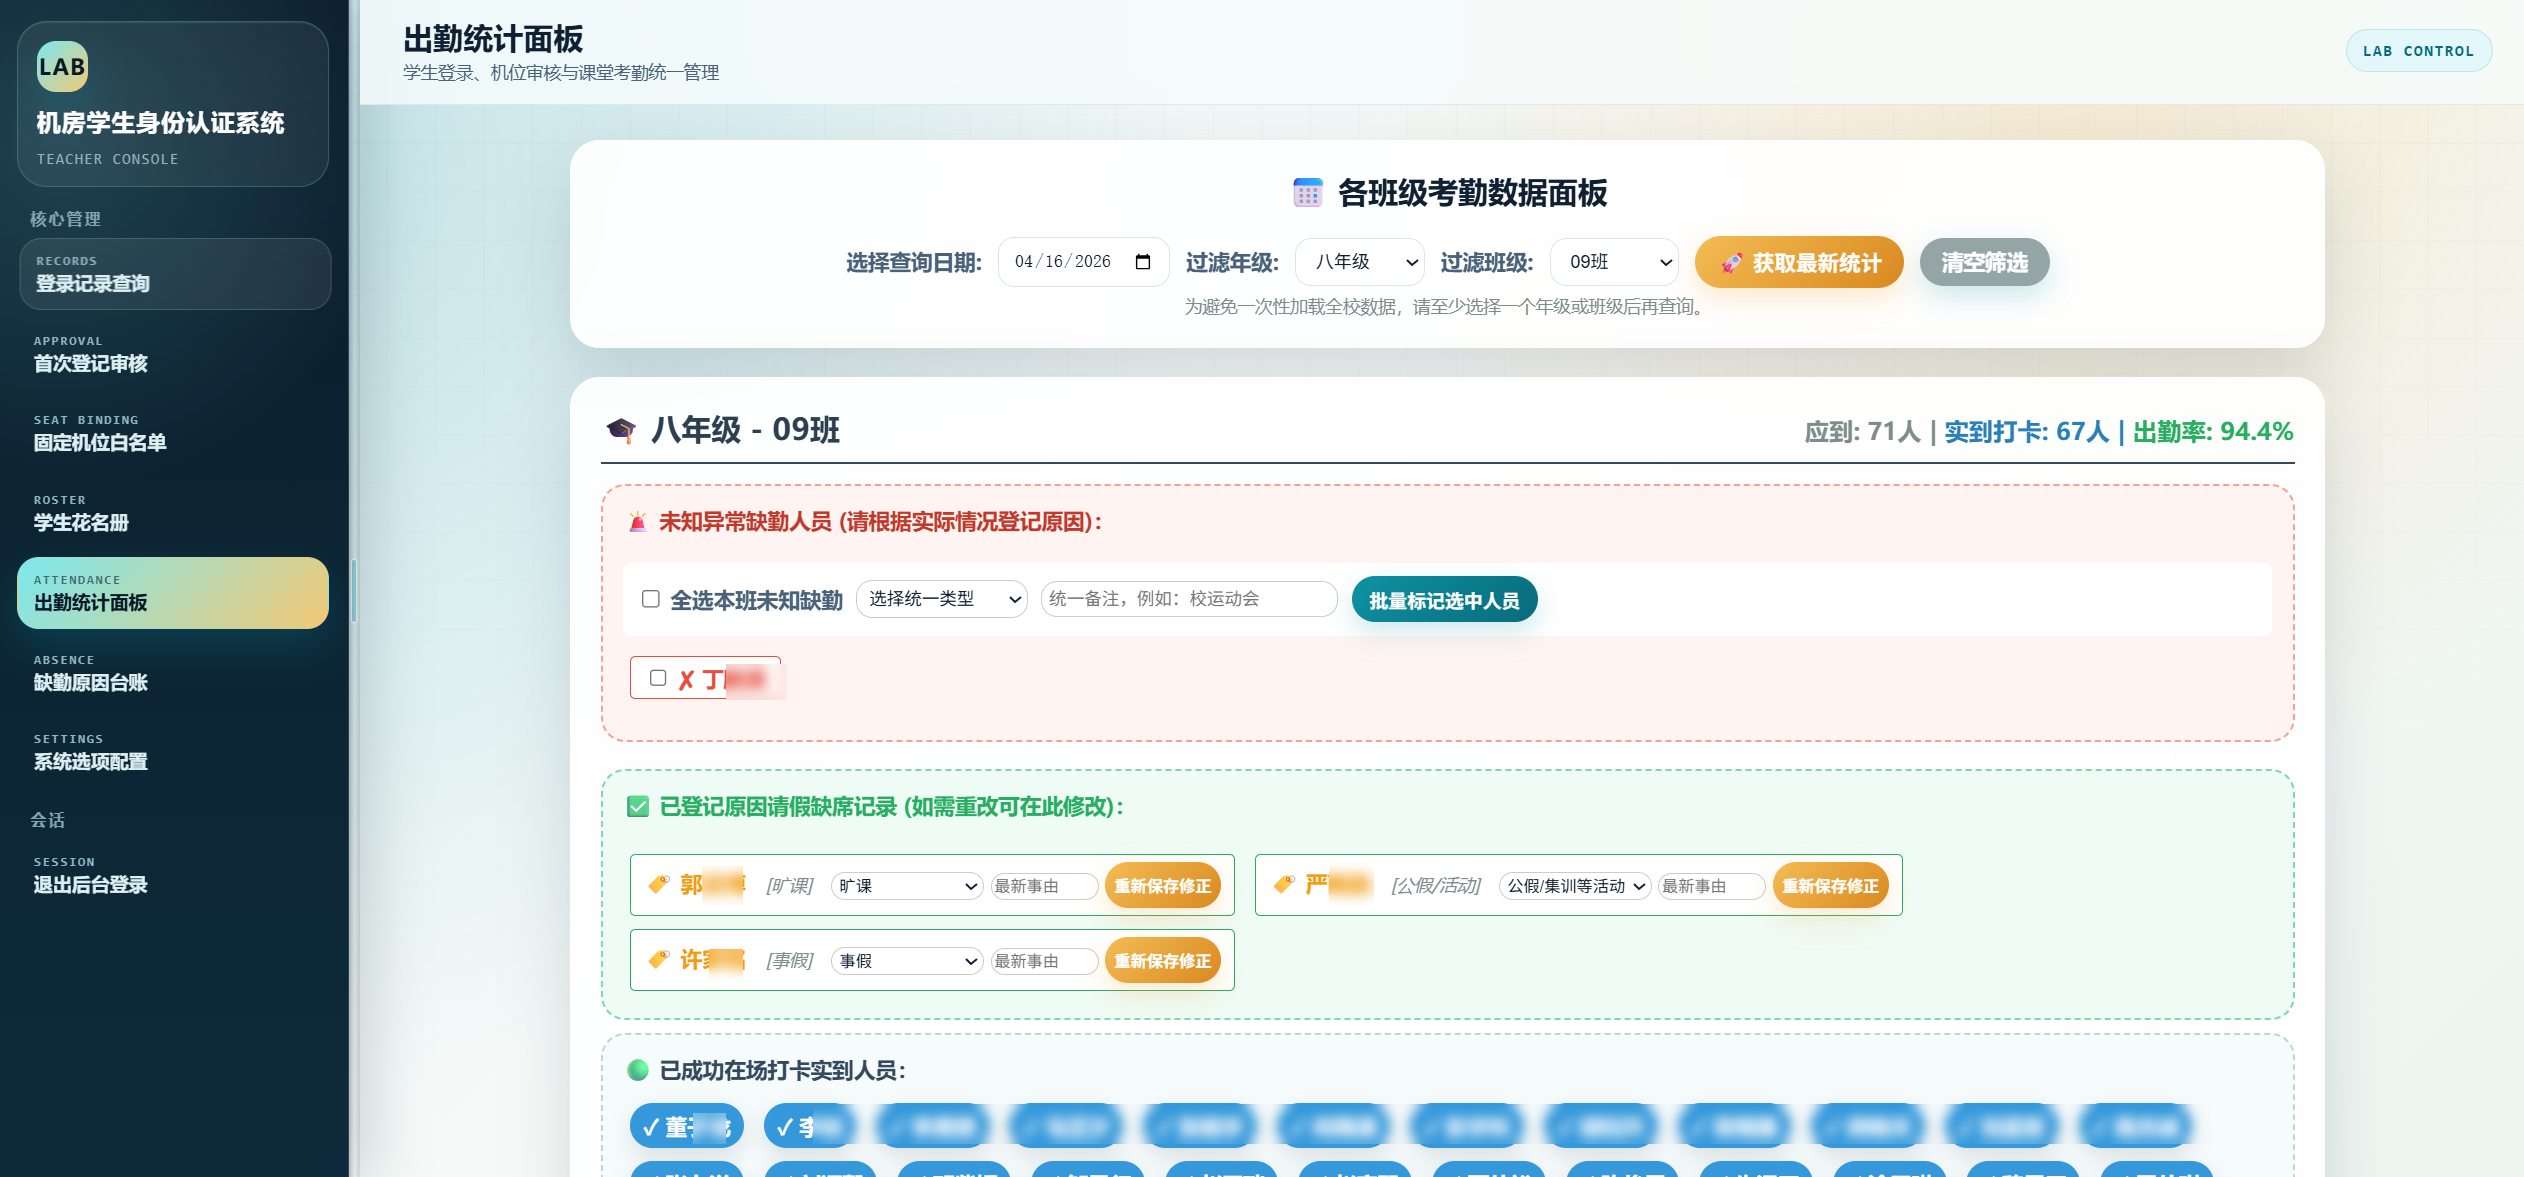Click the [公假/活动] status label for 严
The height and width of the screenshot is (1177, 2524).
pyautogui.click(x=1436, y=886)
